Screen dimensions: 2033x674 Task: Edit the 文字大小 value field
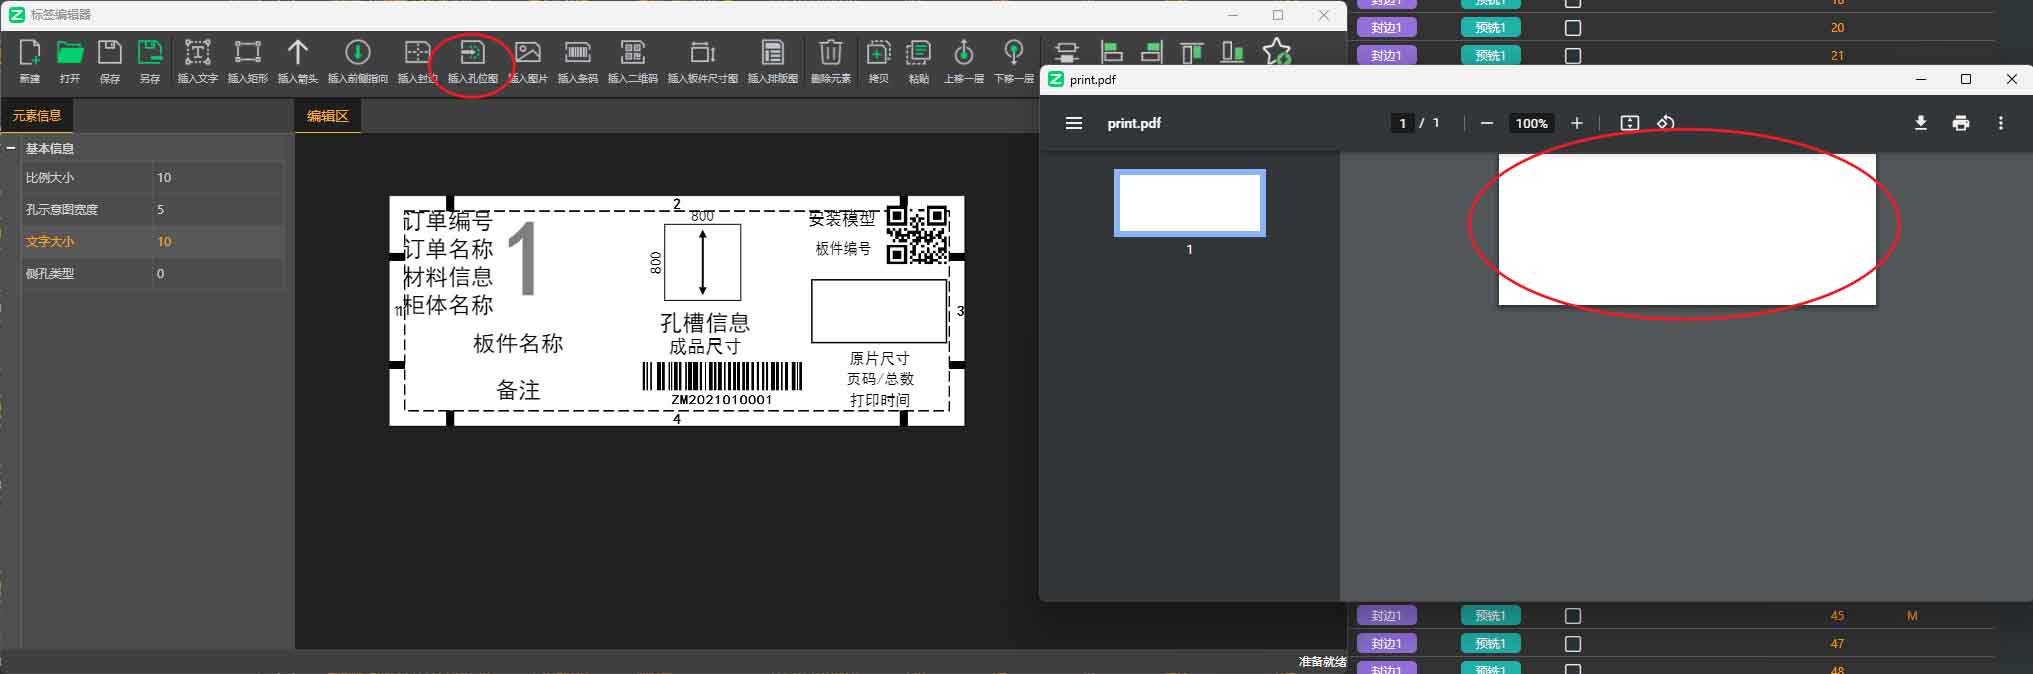click(218, 241)
